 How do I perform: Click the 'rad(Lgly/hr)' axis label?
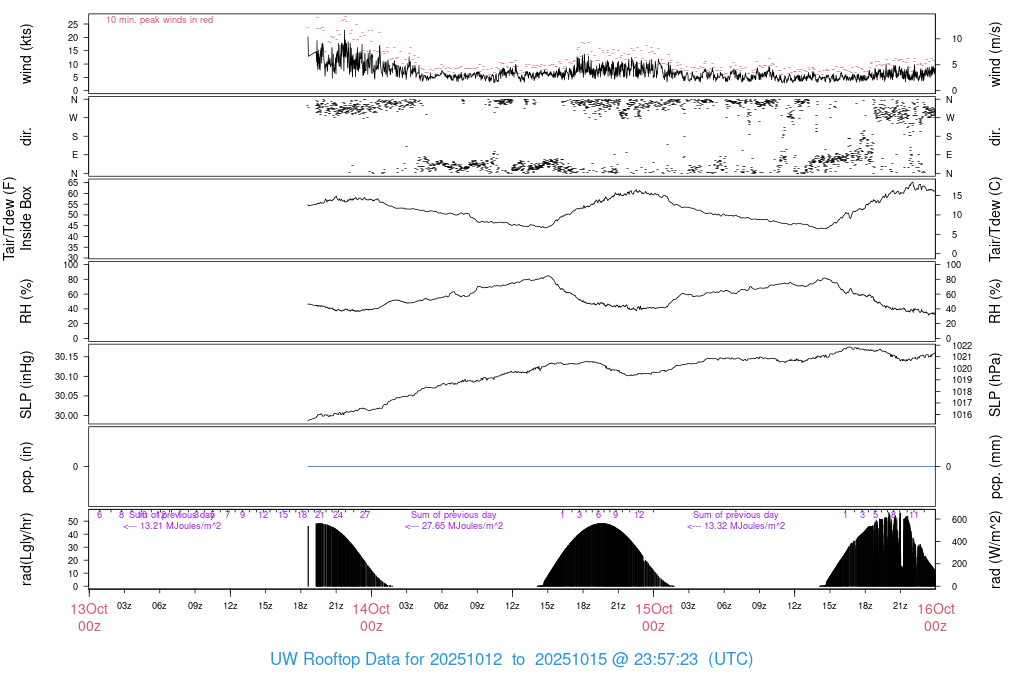pos(27,548)
